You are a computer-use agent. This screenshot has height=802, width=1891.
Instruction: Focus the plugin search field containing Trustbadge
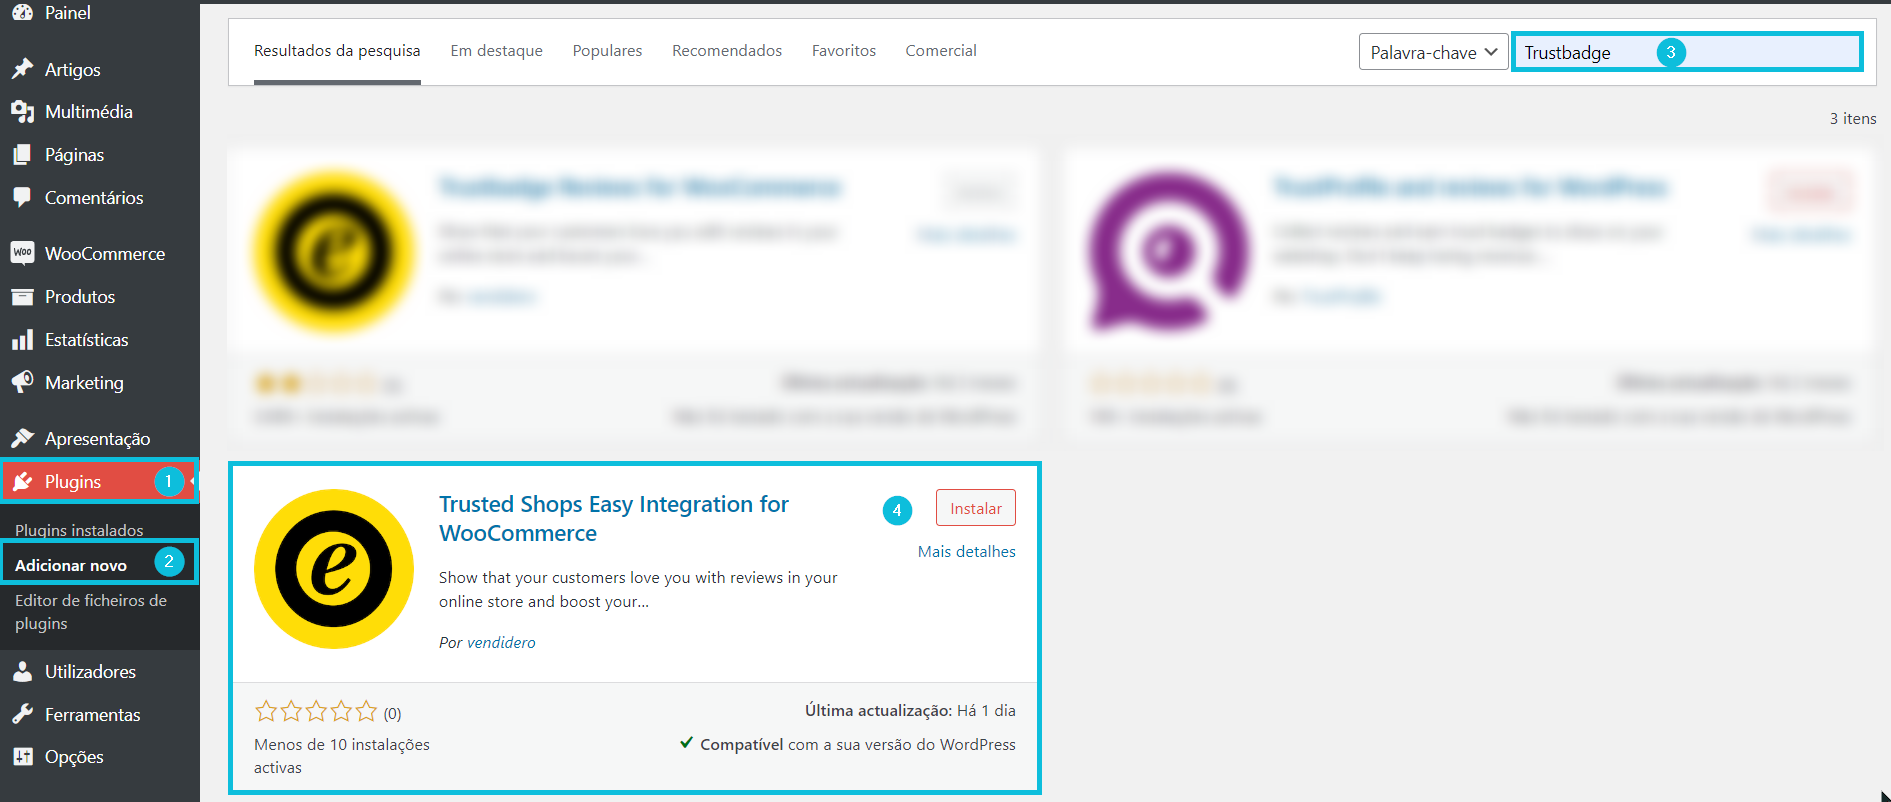pyautogui.click(x=1687, y=52)
